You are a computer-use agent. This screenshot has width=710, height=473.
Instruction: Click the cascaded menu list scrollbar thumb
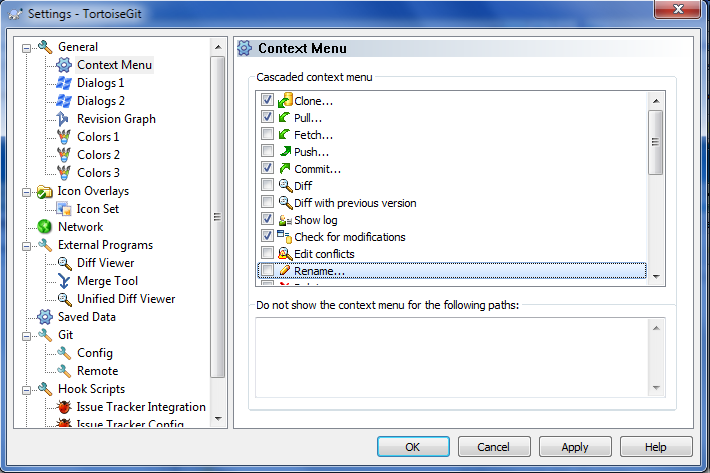pos(656,142)
